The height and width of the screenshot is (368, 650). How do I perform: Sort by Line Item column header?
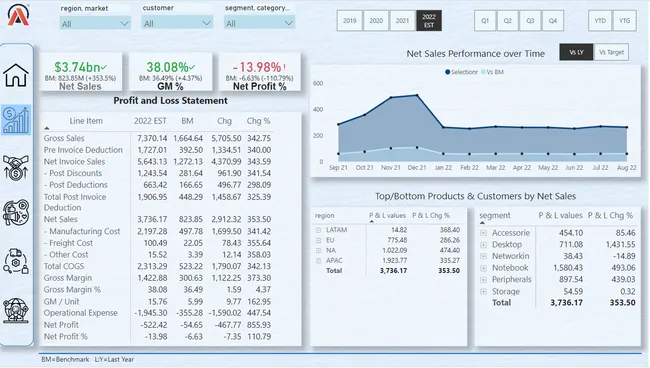(86, 121)
